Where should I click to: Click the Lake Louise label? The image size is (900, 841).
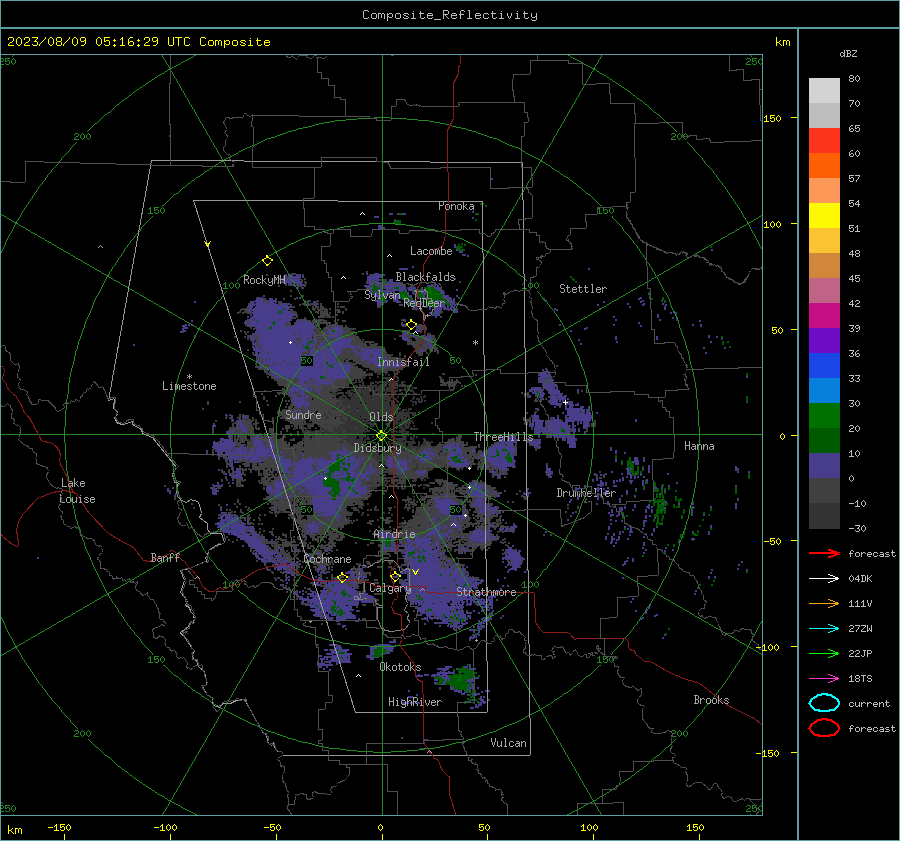point(77,491)
